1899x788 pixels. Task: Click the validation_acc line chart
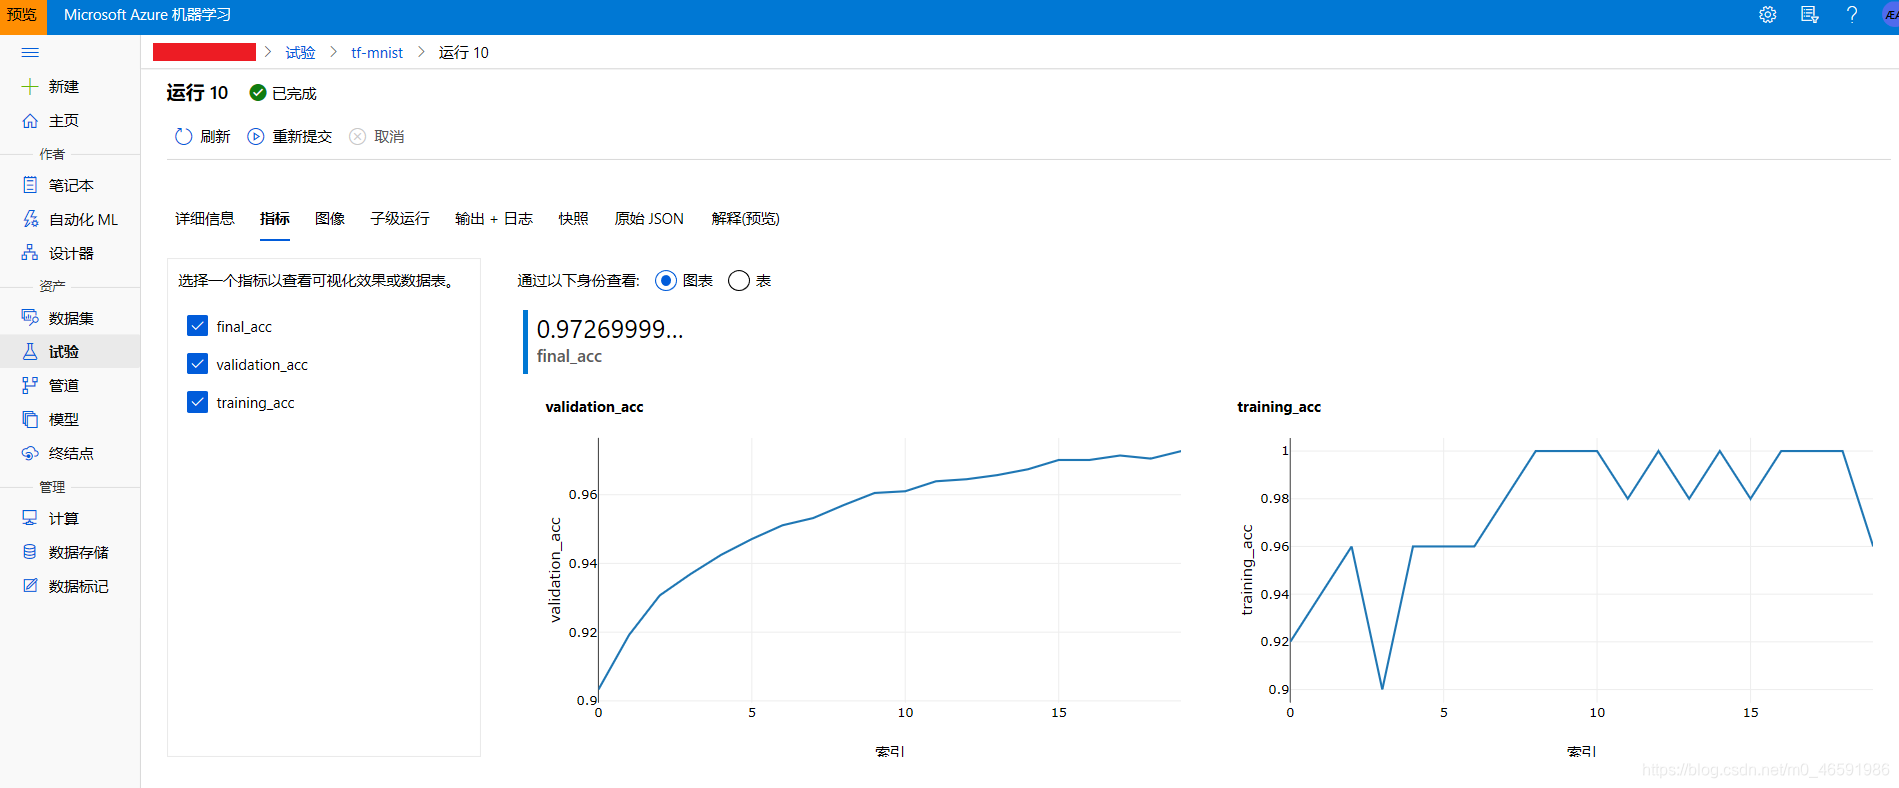click(889, 570)
